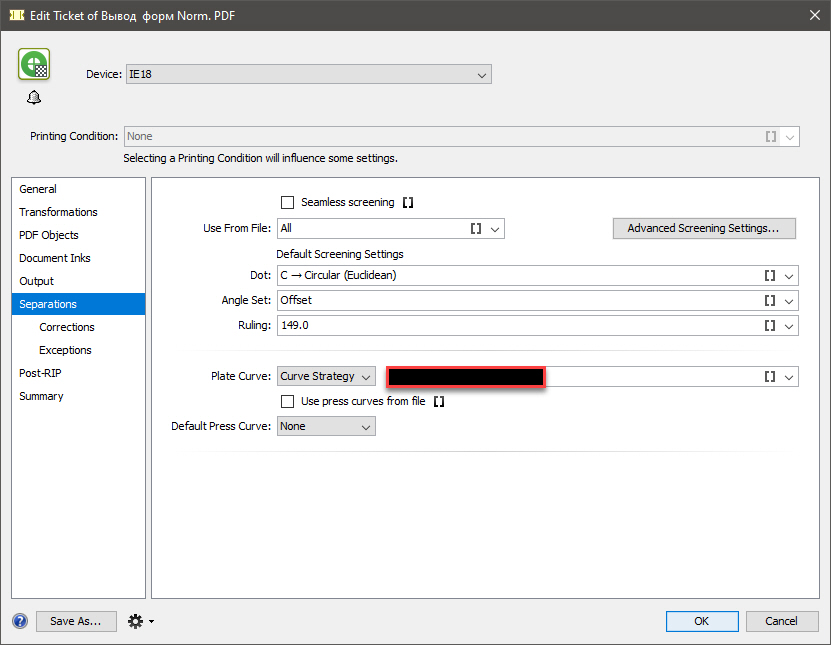Enable the Seamless screening checkbox
Image resolution: width=831 pixels, height=645 pixels.
tap(287, 202)
